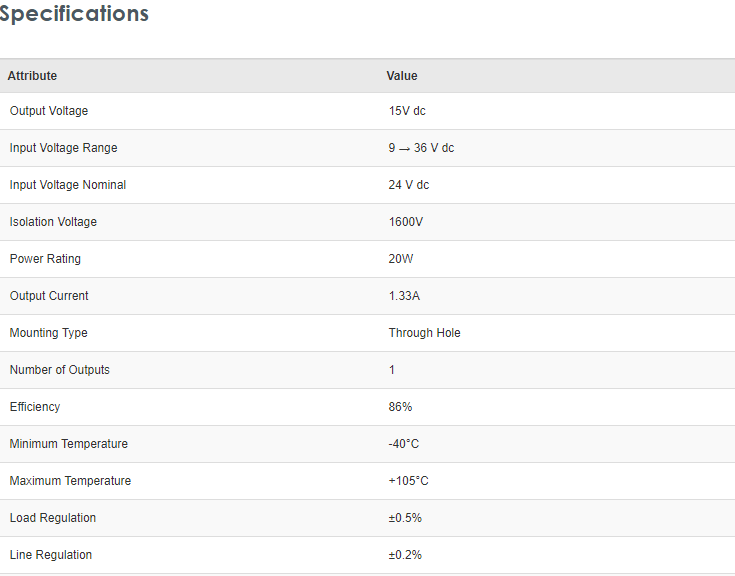Click the Input Voltage Nominal label

(68, 185)
